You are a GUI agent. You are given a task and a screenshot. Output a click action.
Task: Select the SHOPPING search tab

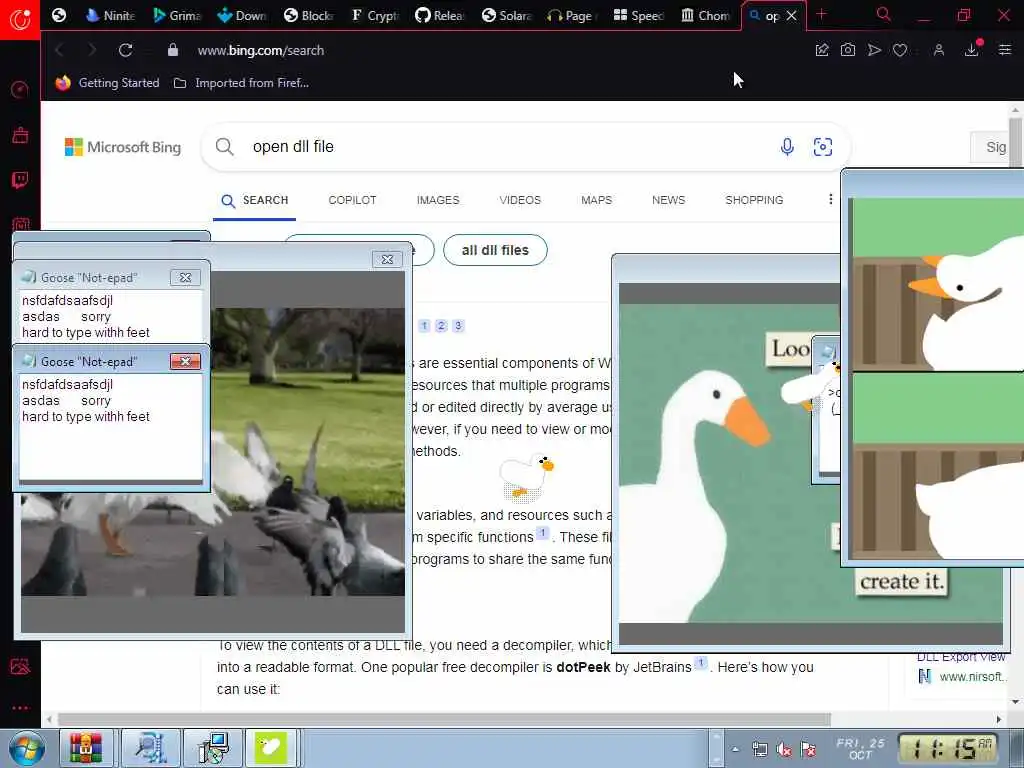coord(754,200)
